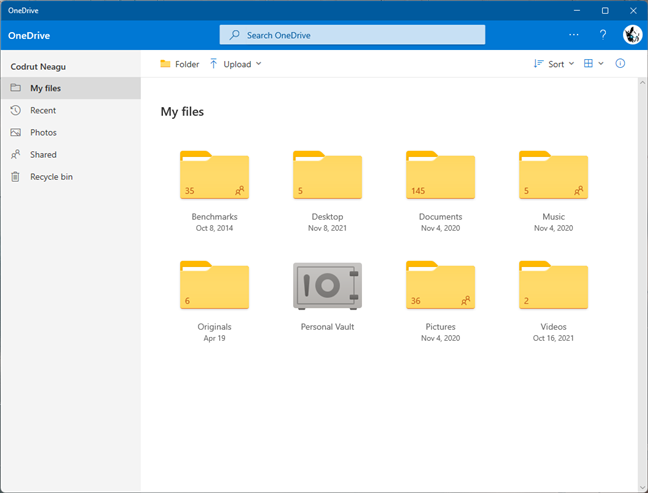
Task: Click the view layout grid icon
Action: tap(588, 63)
